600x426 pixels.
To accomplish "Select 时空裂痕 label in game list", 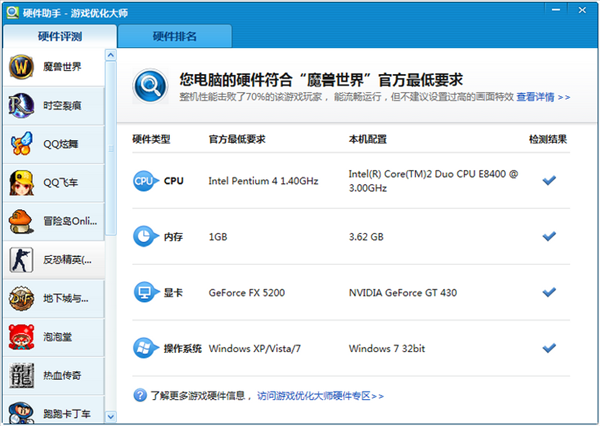I will [x=62, y=106].
